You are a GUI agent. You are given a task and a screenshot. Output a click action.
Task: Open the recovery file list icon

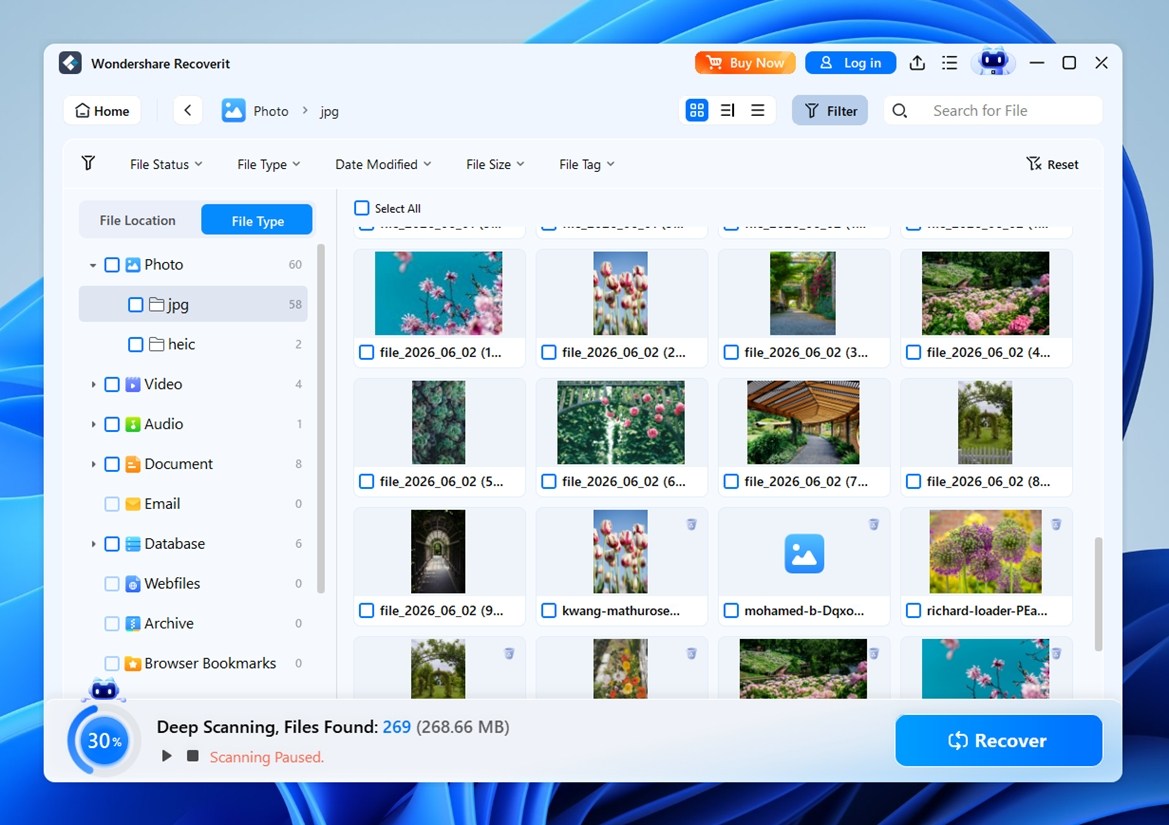949,62
